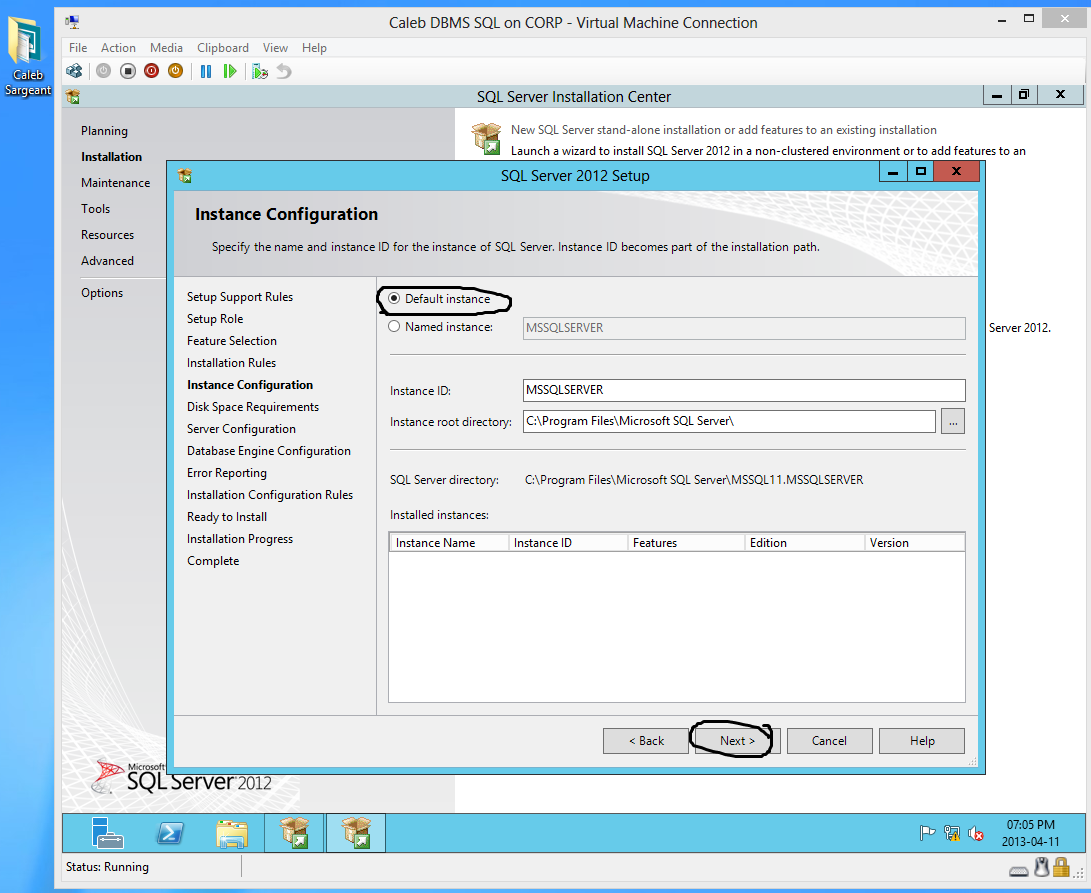Click the Instance Name column header
1091x893 pixels.
click(449, 542)
